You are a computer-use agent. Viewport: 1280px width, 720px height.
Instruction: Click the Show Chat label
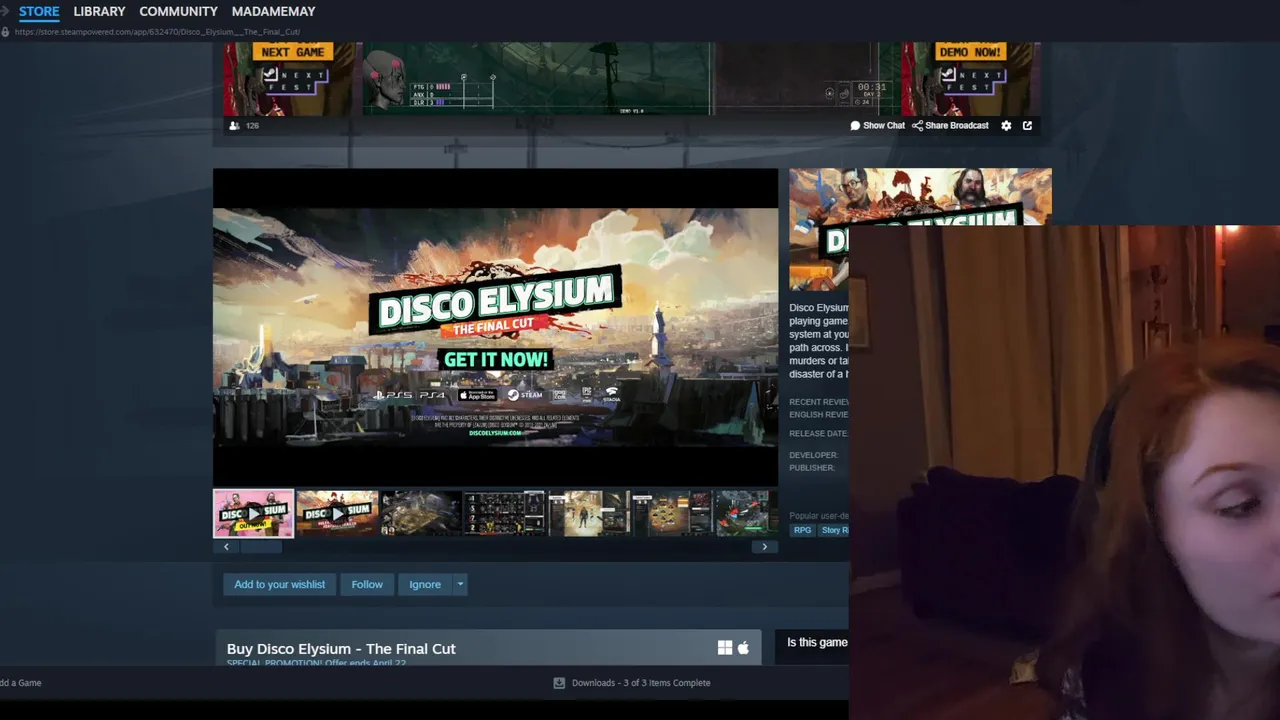click(x=884, y=126)
